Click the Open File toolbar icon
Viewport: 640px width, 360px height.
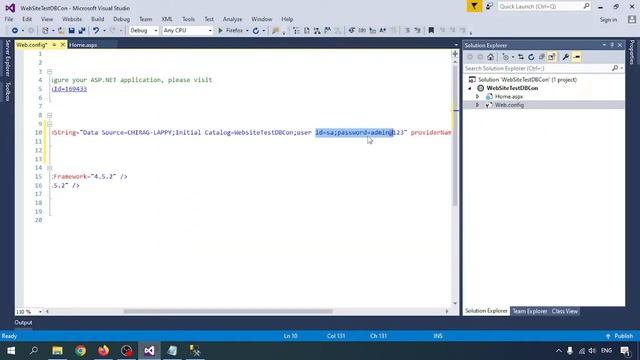(61, 31)
